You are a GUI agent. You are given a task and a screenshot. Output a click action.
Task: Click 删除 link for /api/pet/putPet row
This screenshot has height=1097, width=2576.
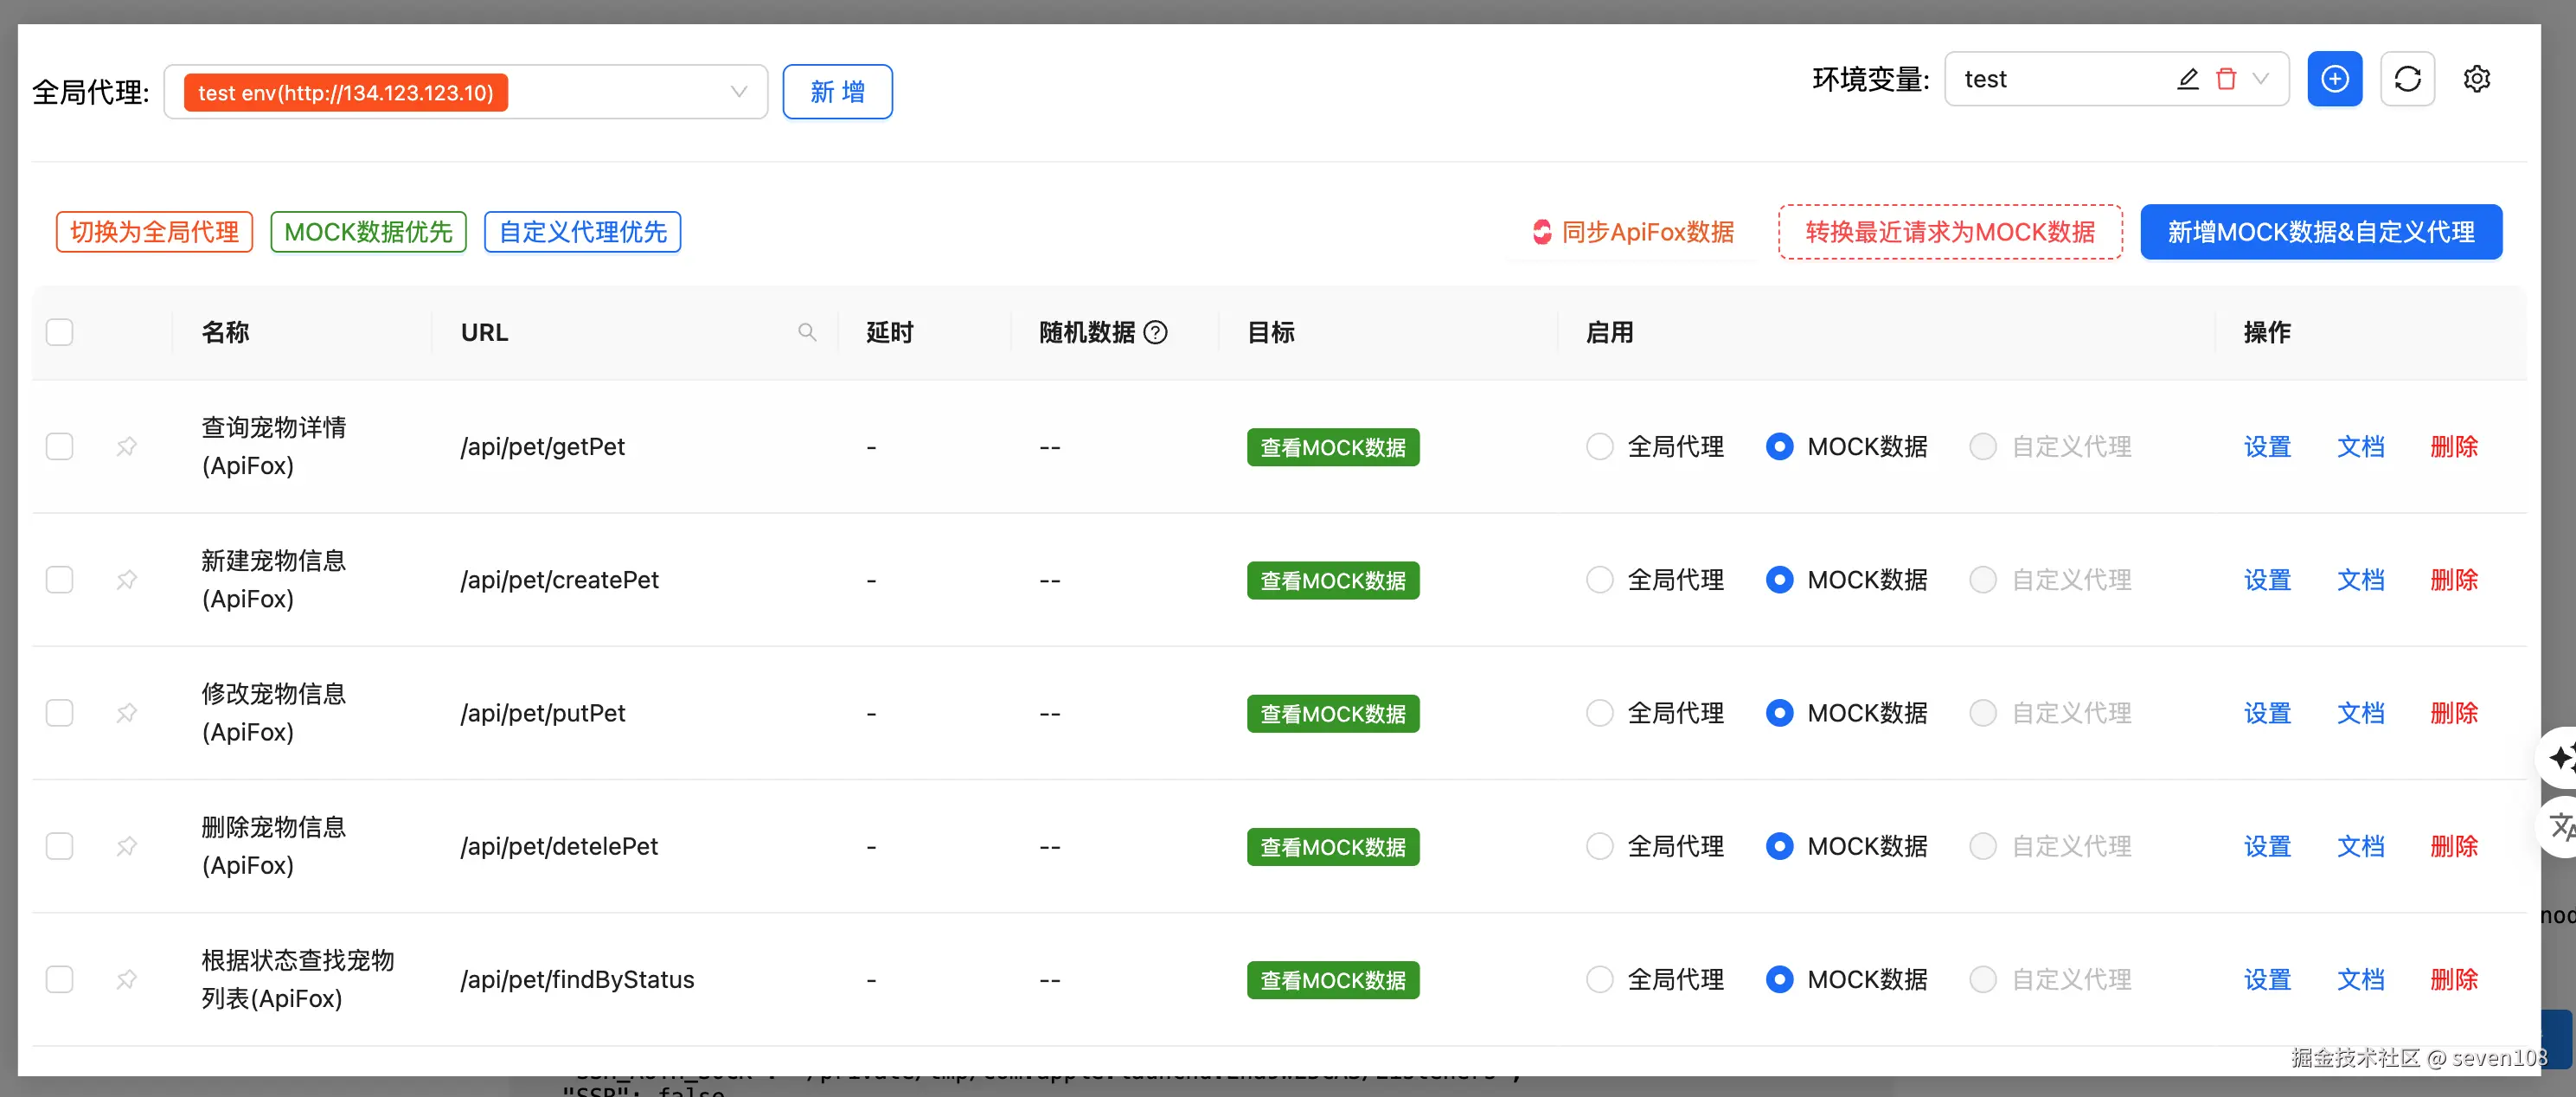coord(2453,713)
